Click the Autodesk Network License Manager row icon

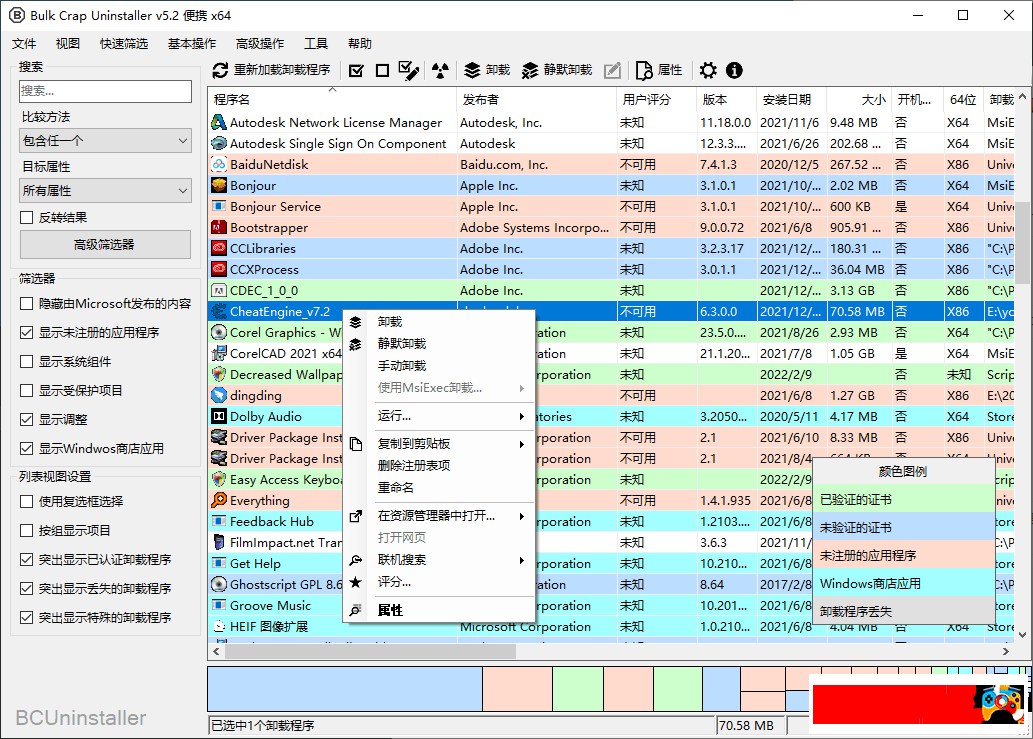(x=219, y=123)
